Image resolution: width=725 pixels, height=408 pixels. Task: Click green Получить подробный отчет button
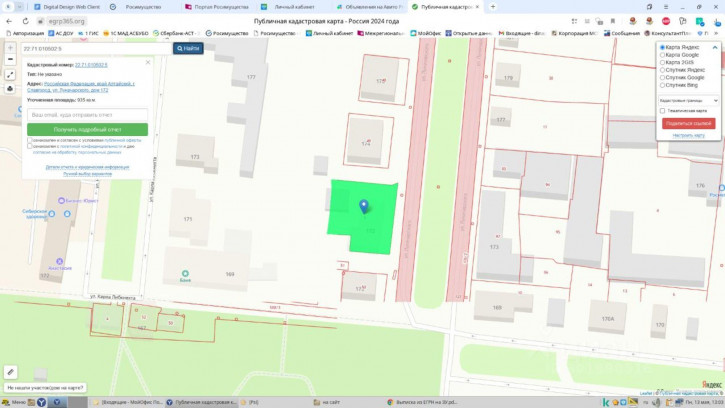point(87,130)
